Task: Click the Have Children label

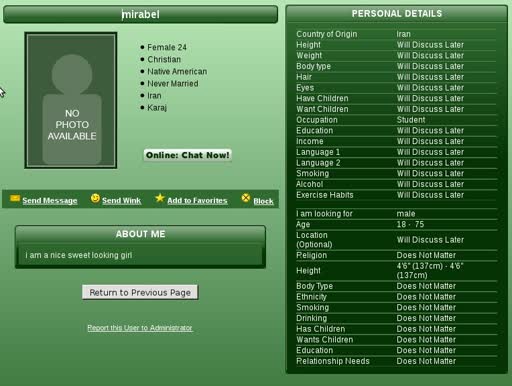Action: coord(322,98)
